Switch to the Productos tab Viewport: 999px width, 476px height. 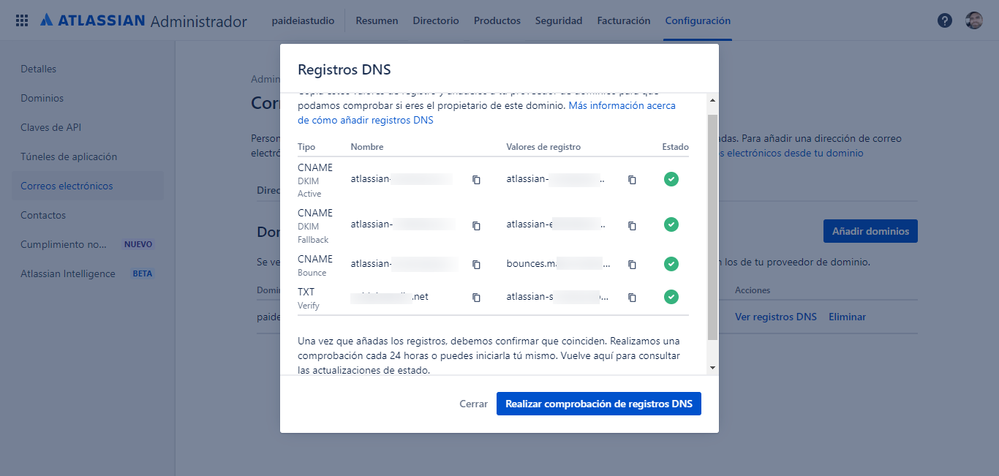click(497, 20)
